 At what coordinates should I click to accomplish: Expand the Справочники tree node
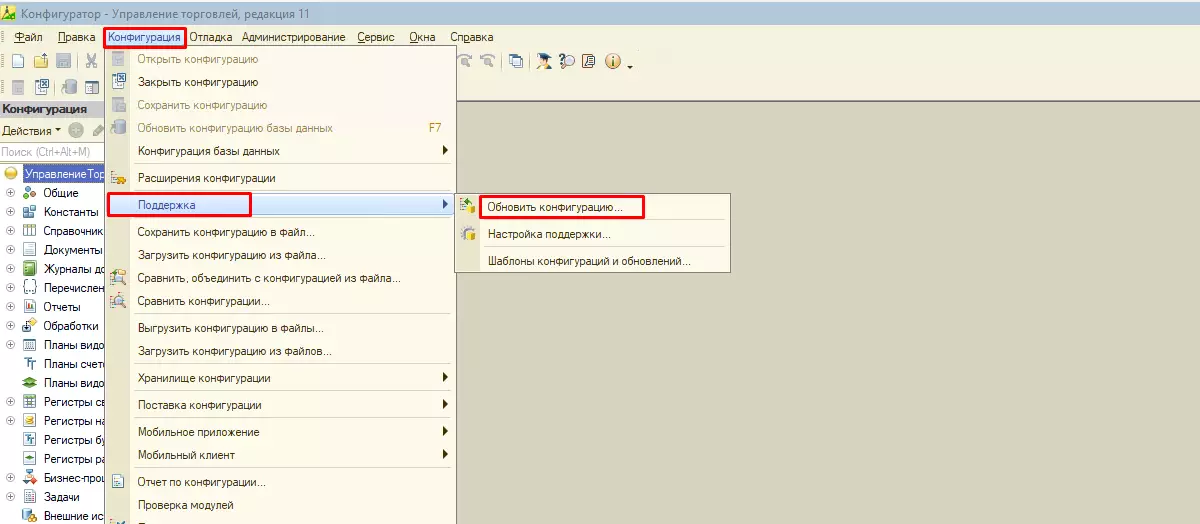pyautogui.click(x=11, y=231)
